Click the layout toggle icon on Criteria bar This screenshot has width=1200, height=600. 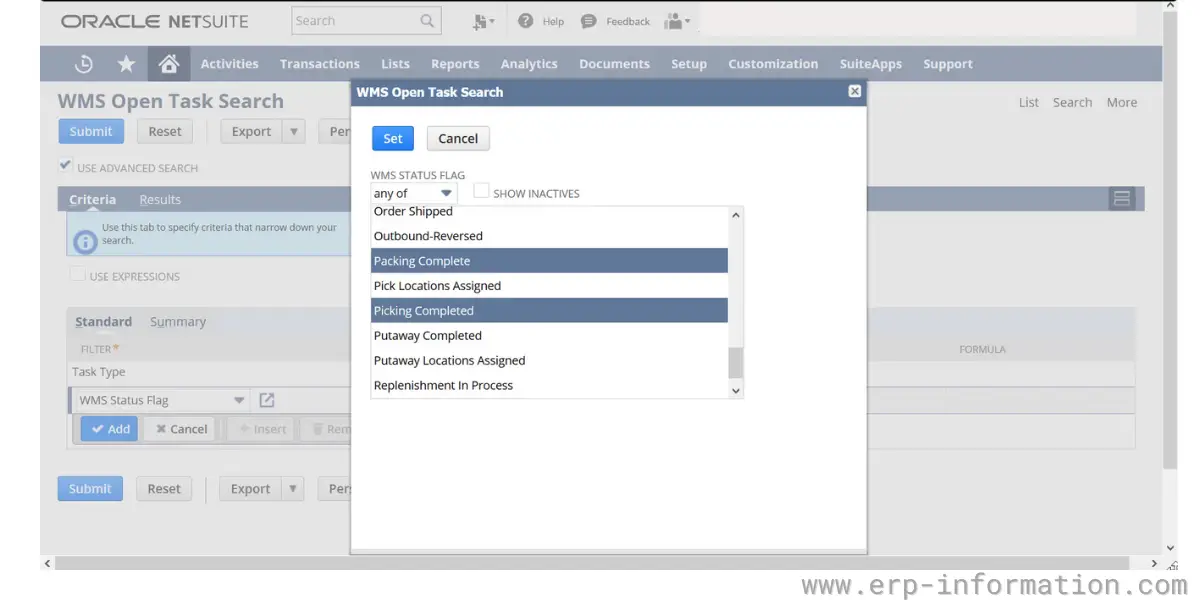click(x=1122, y=199)
